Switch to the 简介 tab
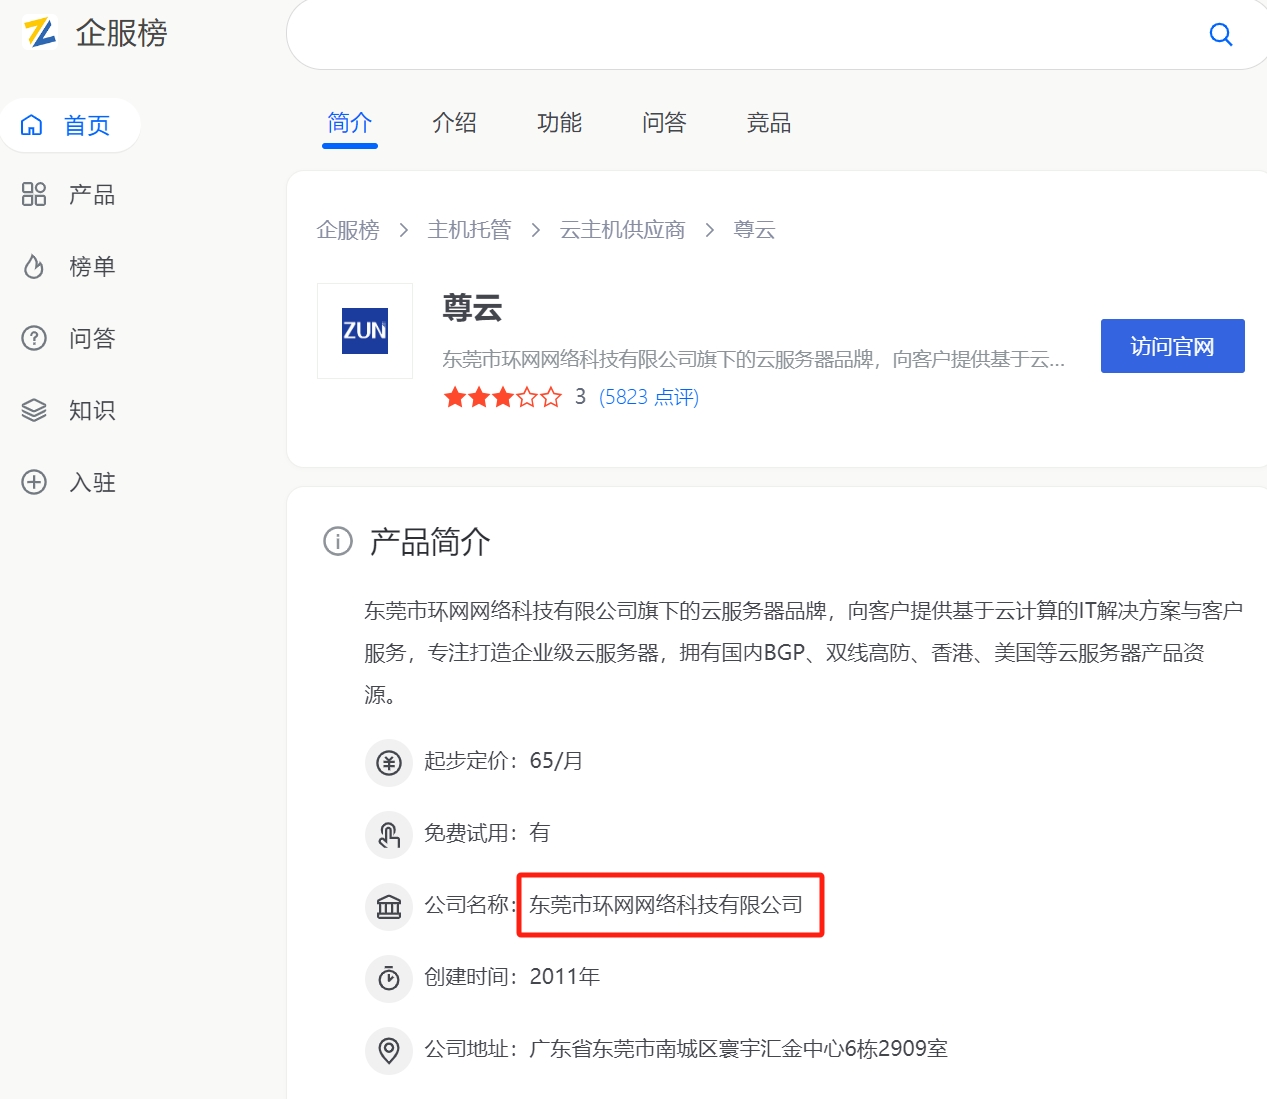 350,123
